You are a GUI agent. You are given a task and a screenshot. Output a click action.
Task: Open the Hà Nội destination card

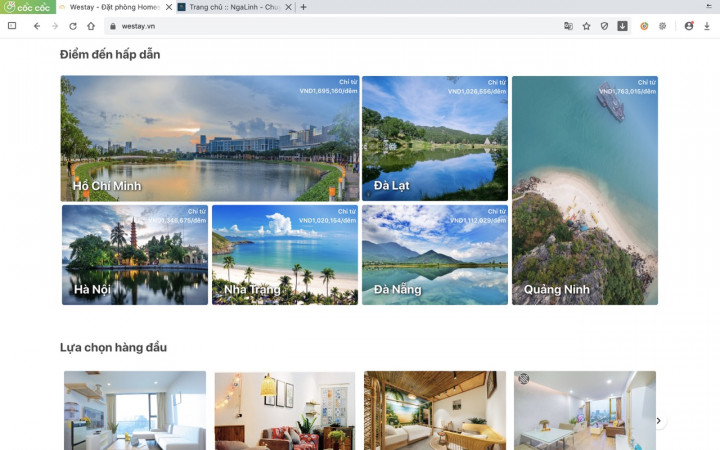point(135,255)
